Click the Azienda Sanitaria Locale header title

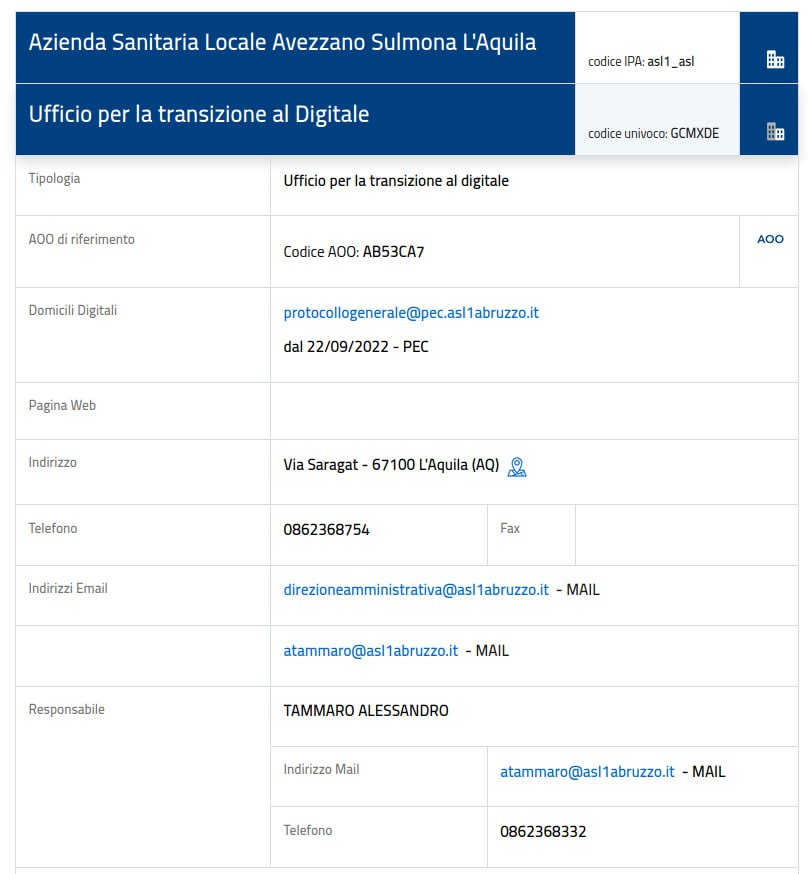pyautogui.click(x=282, y=42)
